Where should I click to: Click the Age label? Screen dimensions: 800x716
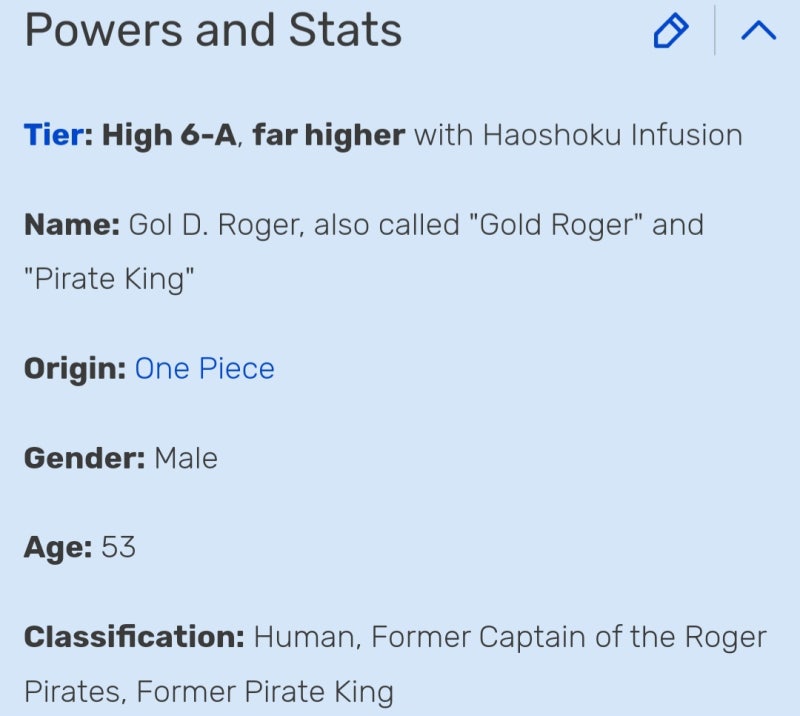click(x=58, y=547)
